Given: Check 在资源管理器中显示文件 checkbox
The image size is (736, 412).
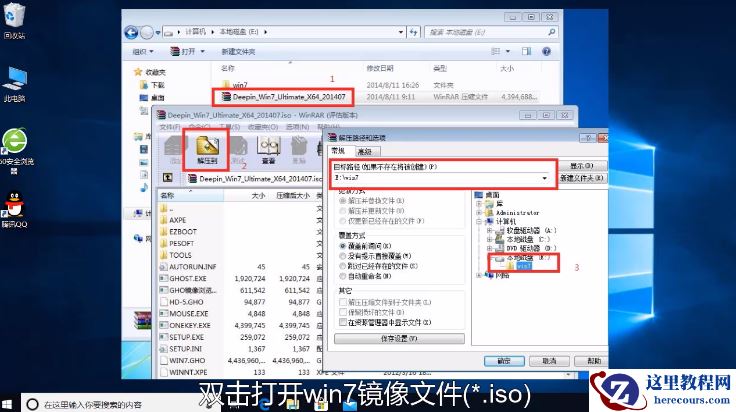Looking at the screenshot, I should pyautogui.click(x=343, y=322).
